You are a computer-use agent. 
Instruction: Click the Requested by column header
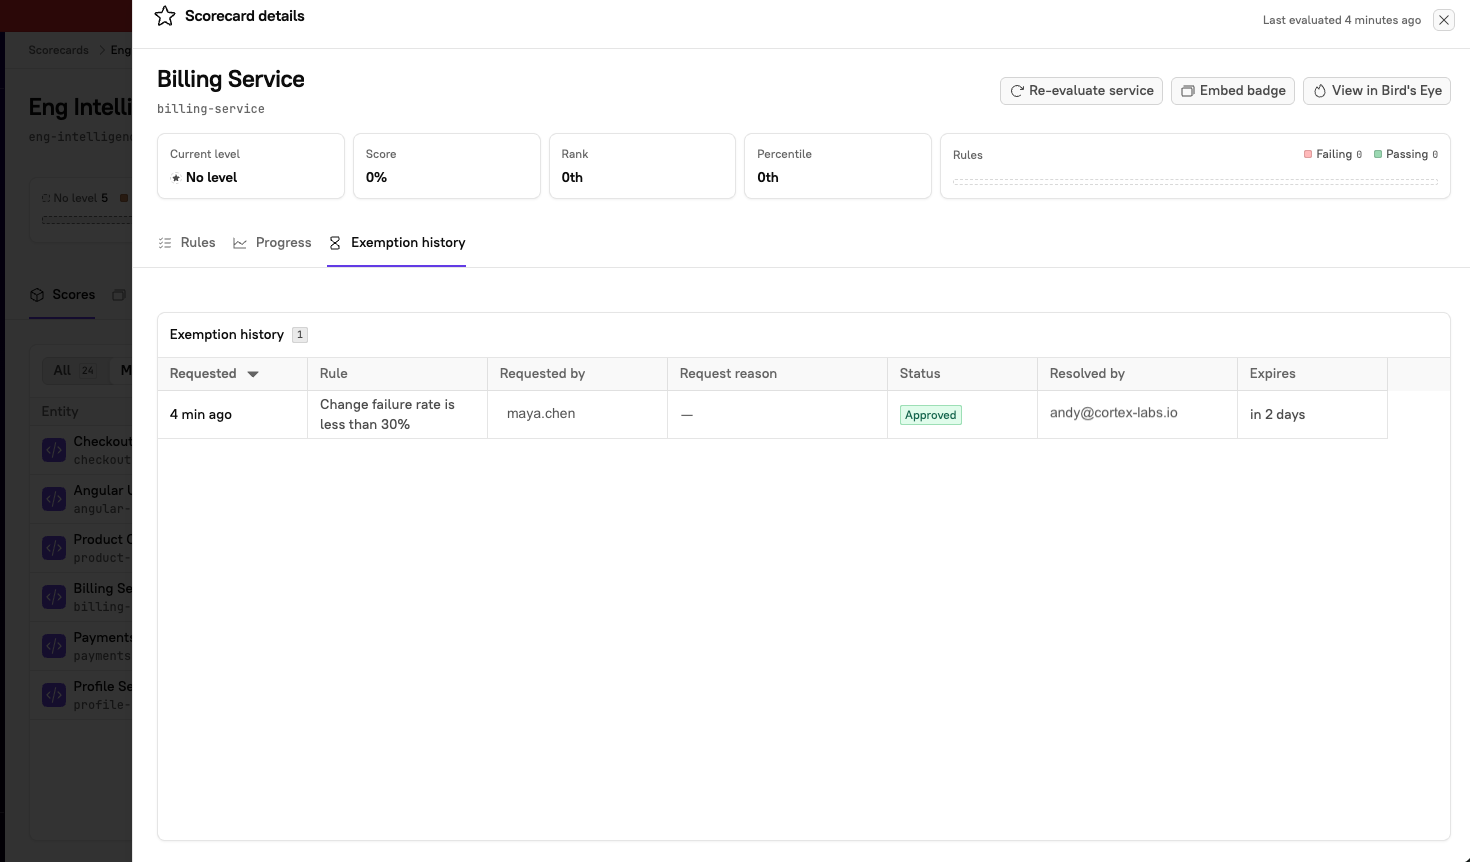click(x=577, y=374)
